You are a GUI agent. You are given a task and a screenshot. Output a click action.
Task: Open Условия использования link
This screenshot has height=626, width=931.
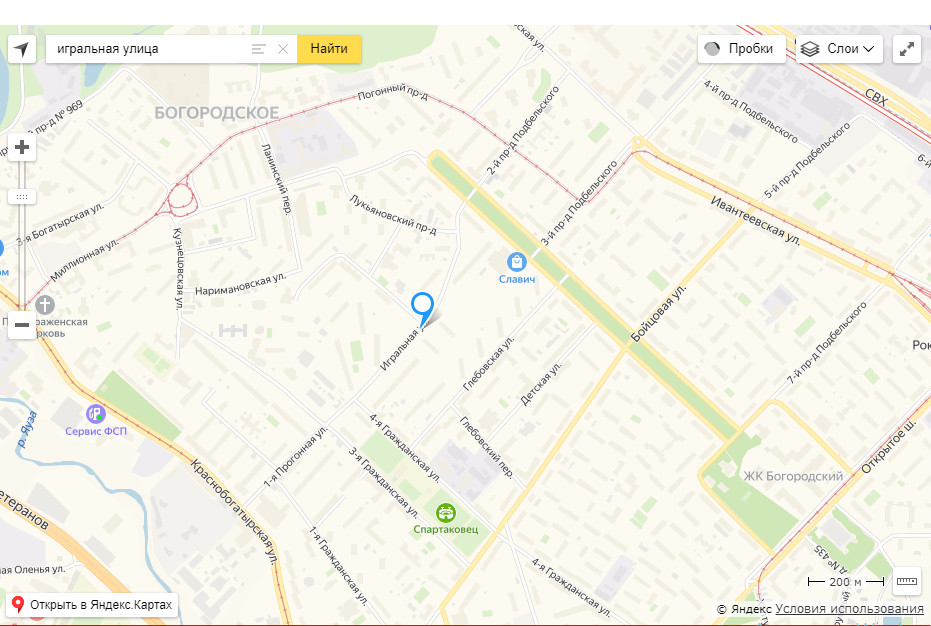(849, 609)
